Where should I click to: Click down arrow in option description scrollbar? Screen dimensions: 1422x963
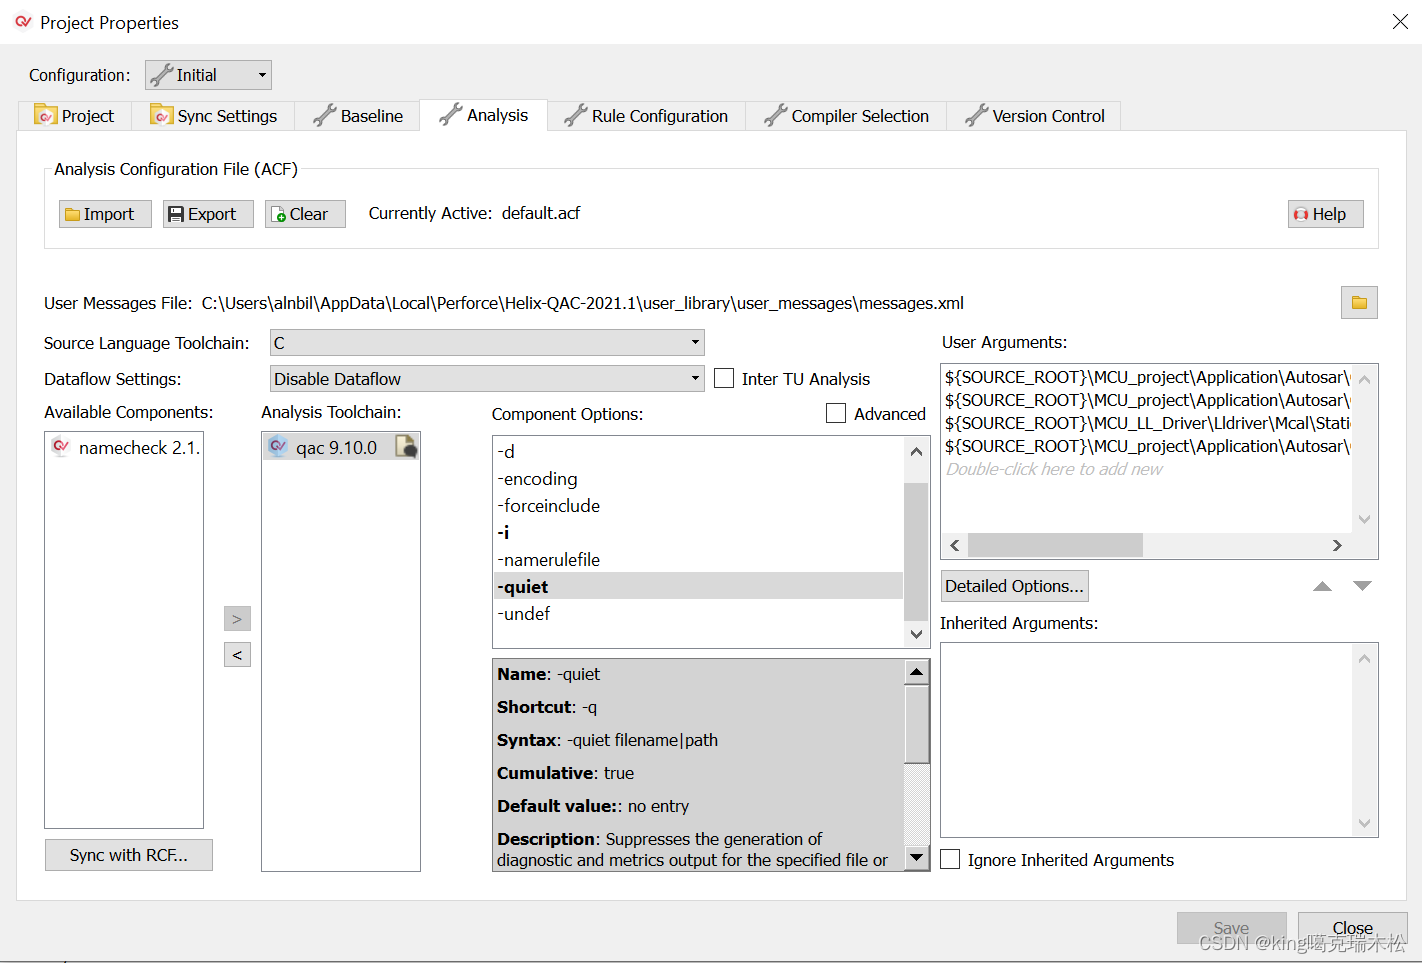(917, 857)
